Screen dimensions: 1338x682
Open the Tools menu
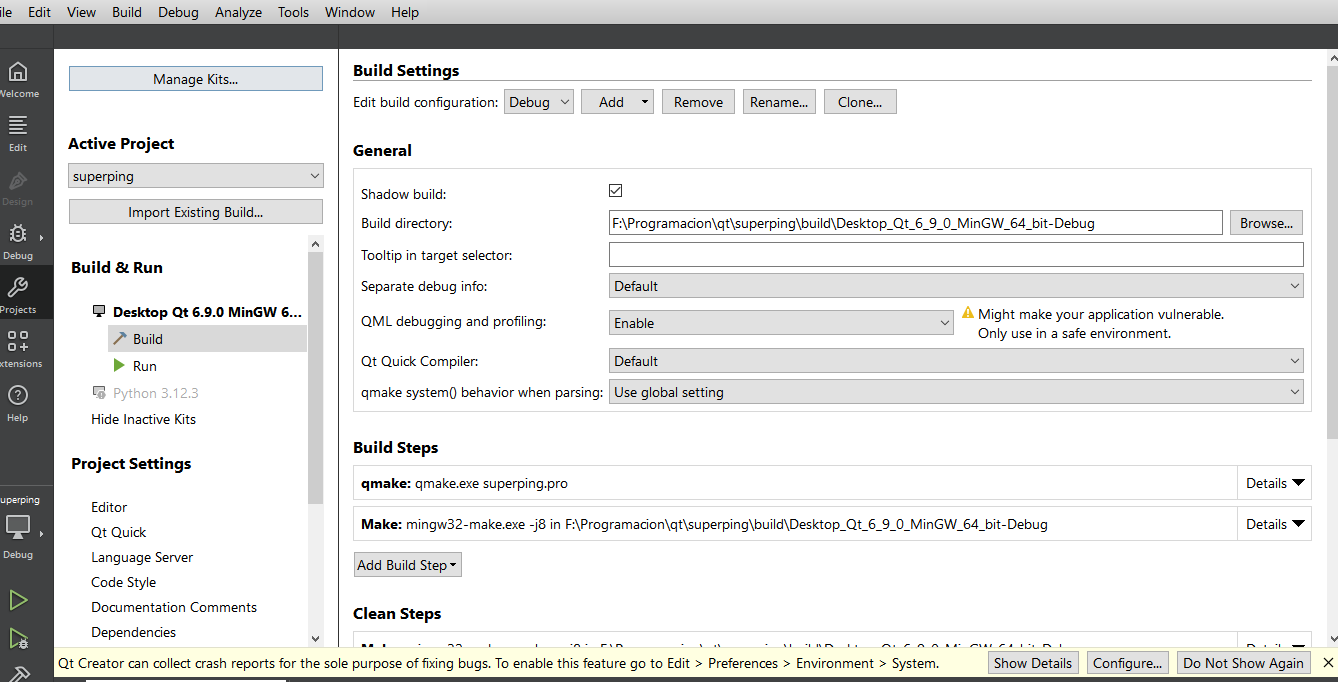tap(293, 12)
